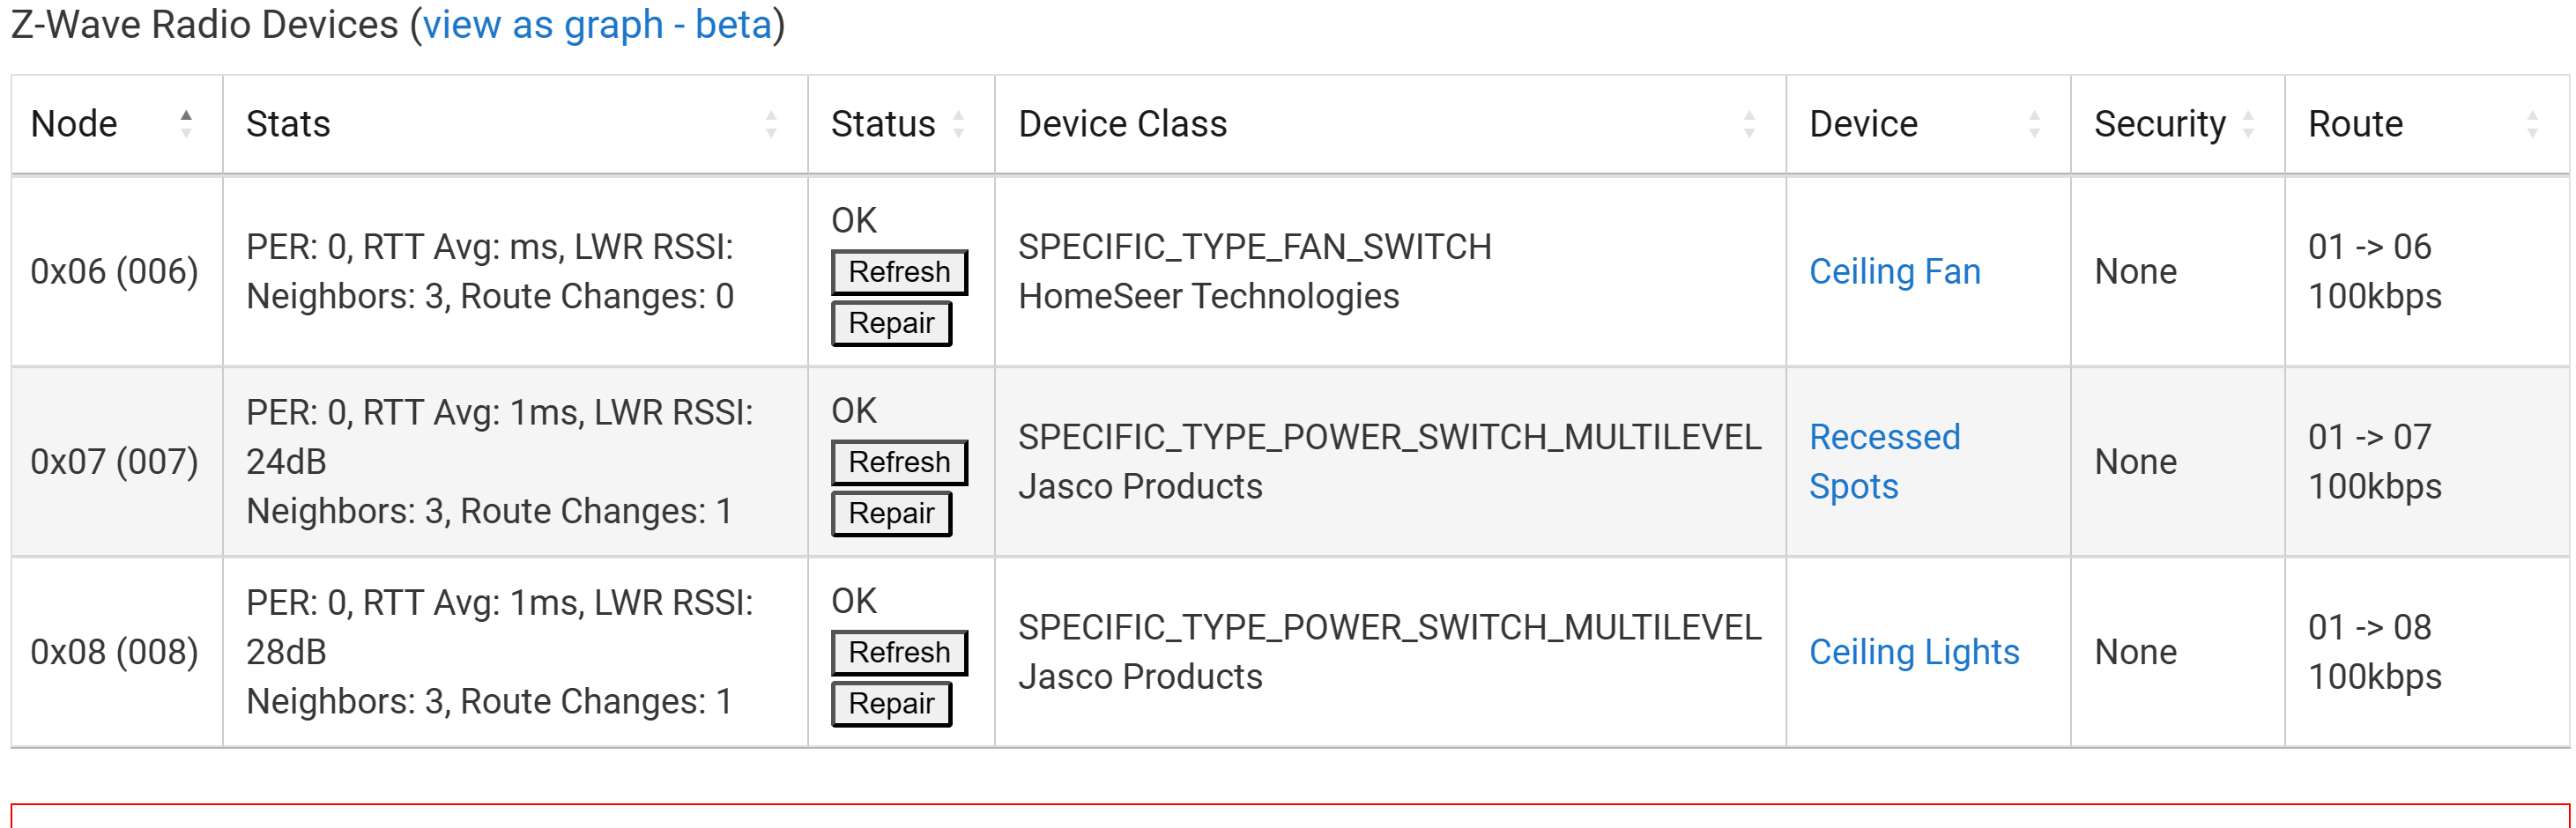Sort table by Security column arrows
The height and width of the screenshot is (828, 2576).
[x=2248, y=124]
